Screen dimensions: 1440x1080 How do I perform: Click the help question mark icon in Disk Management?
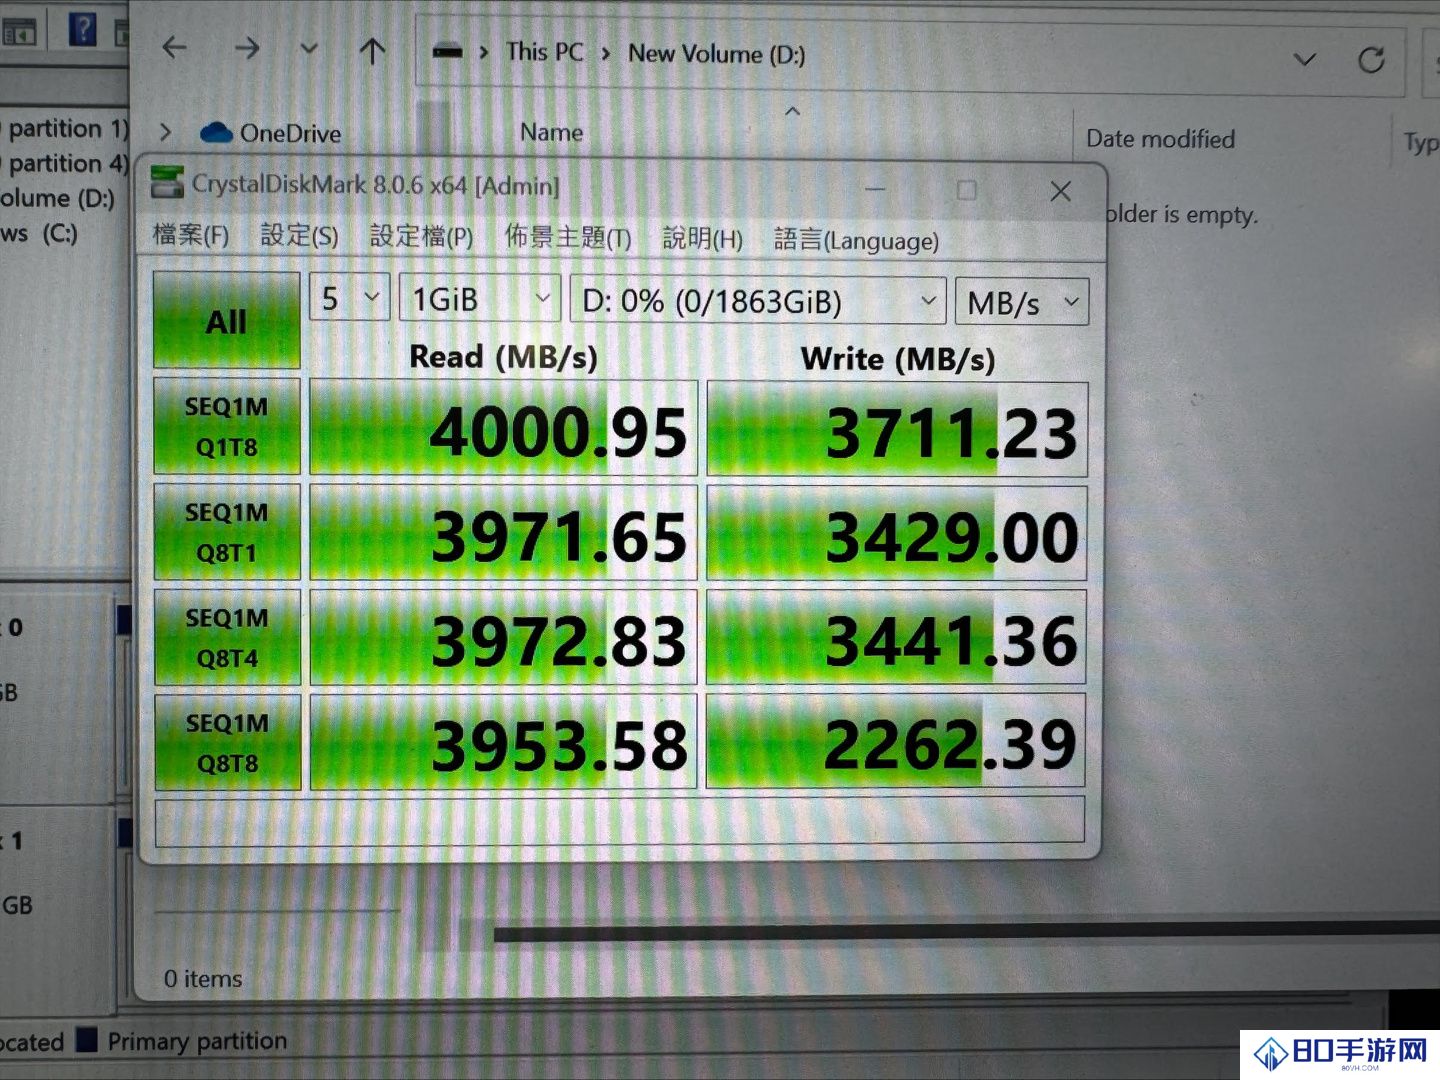[x=82, y=28]
